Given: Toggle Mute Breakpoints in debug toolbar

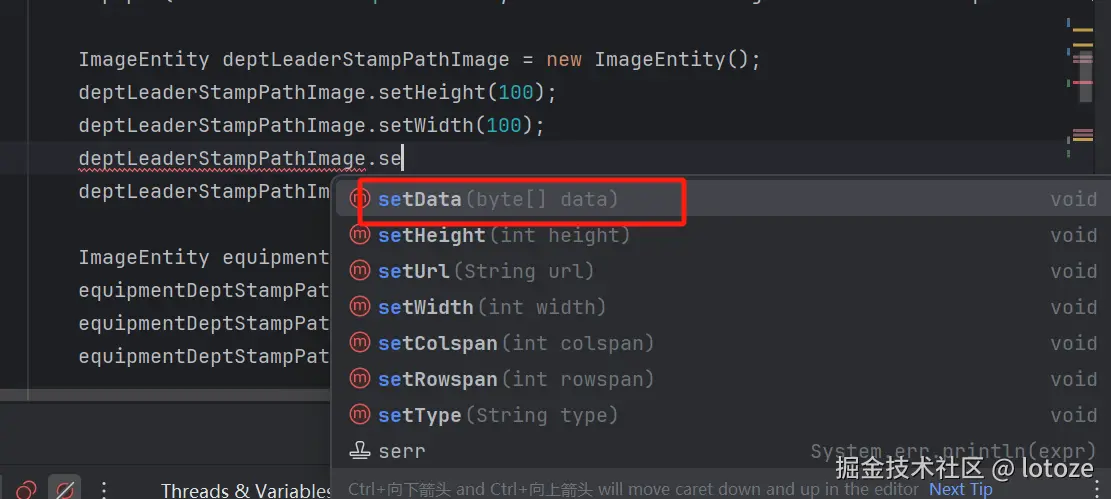Looking at the screenshot, I should click(x=65, y=490).
